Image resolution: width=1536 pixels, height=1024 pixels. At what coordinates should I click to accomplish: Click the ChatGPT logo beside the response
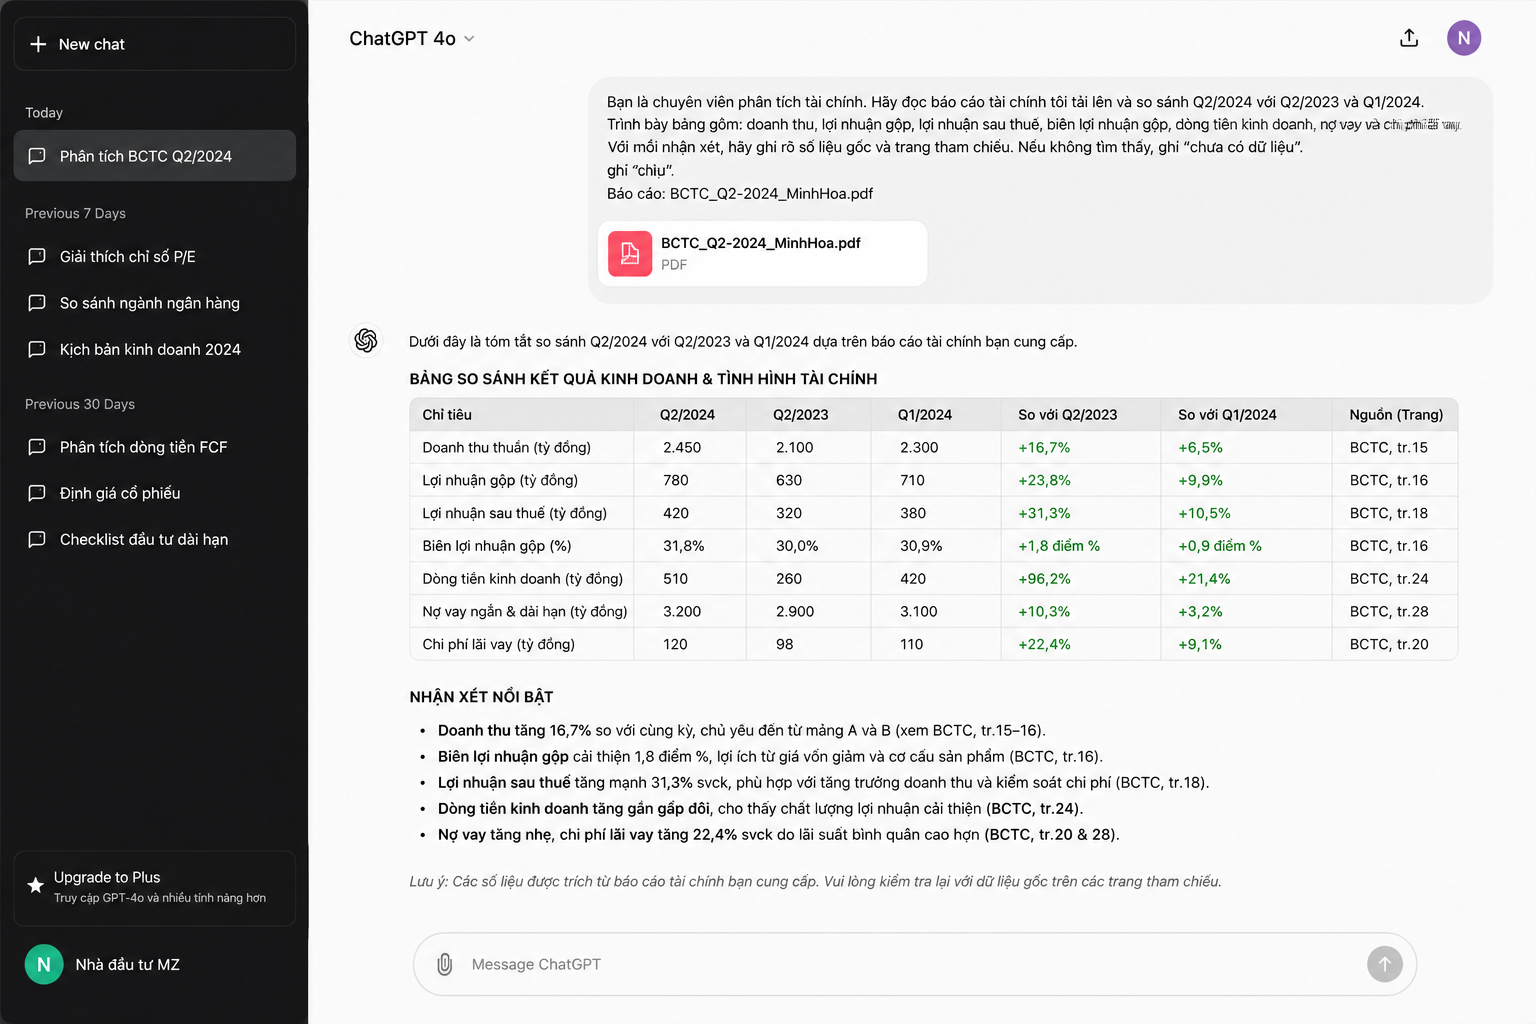[366, 341]
